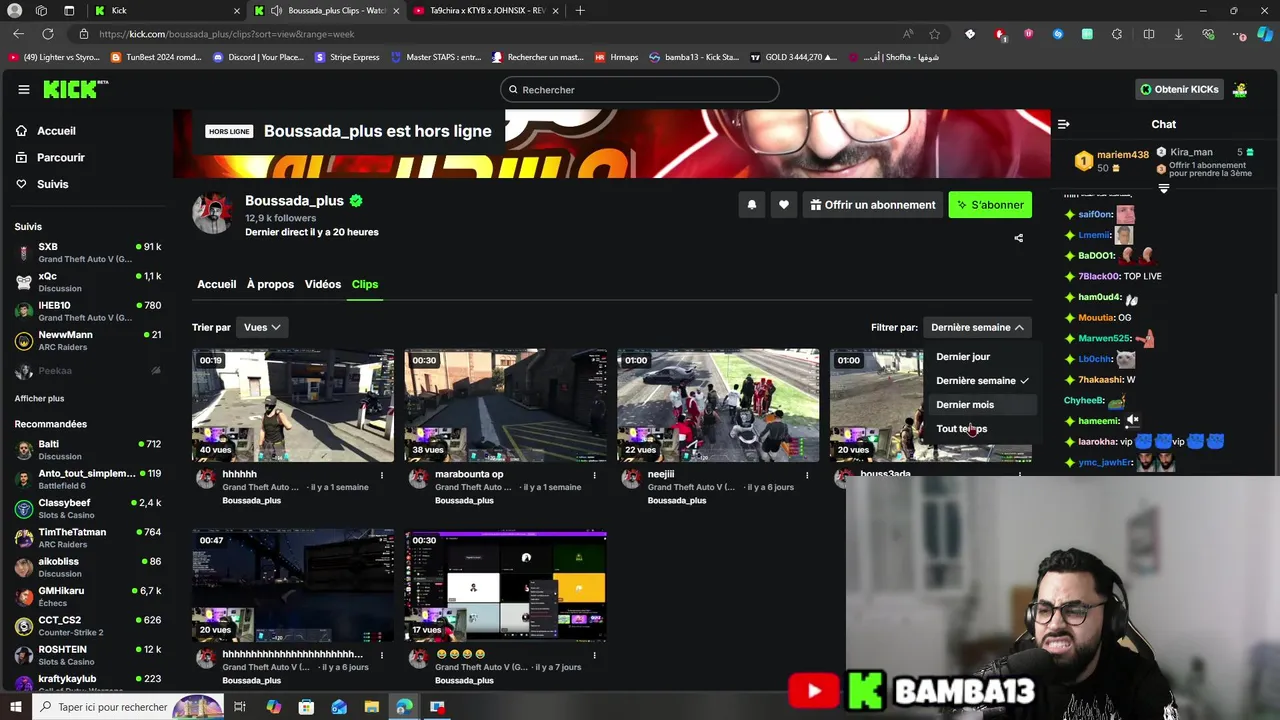Image resolution: width=1280 pixels, height=720 pixels.
Task: Open Windows Start menu
Action: [16, 707]
